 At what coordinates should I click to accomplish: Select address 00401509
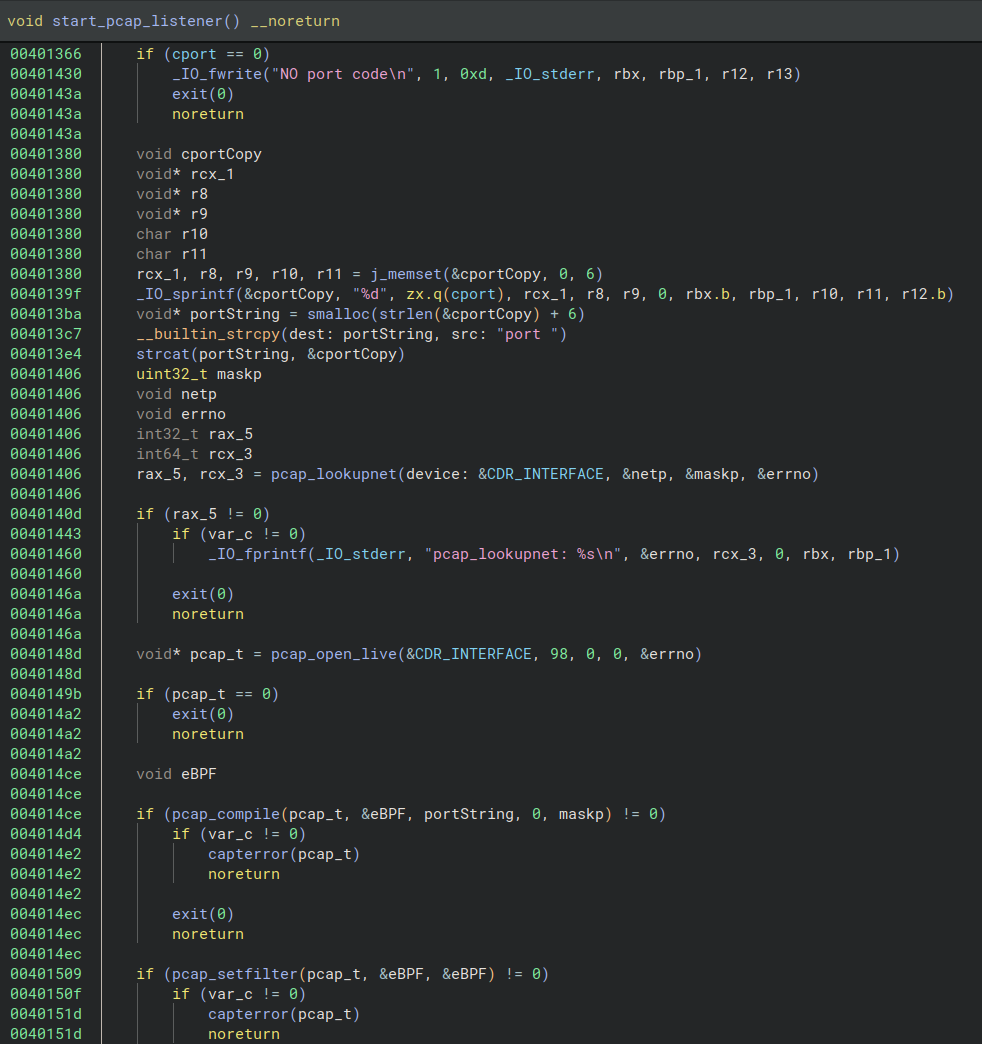pos(46,973)
